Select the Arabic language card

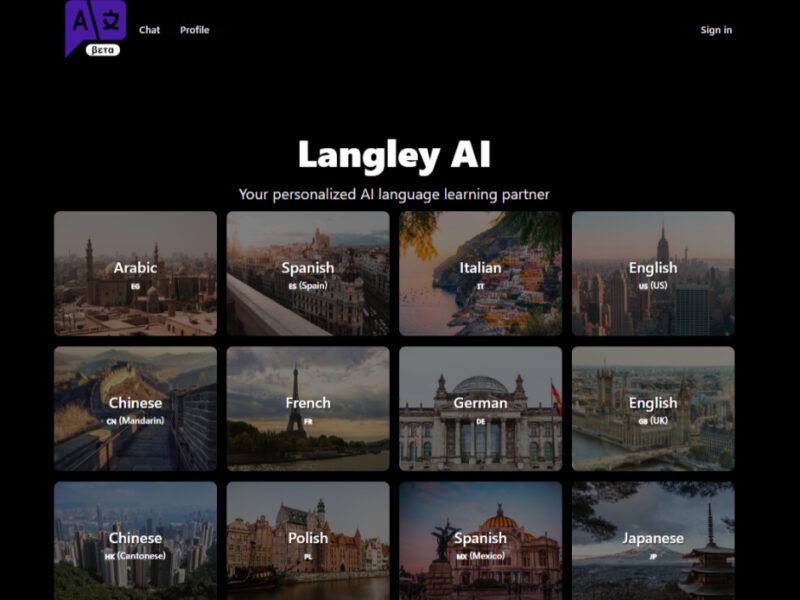(135, 273)
